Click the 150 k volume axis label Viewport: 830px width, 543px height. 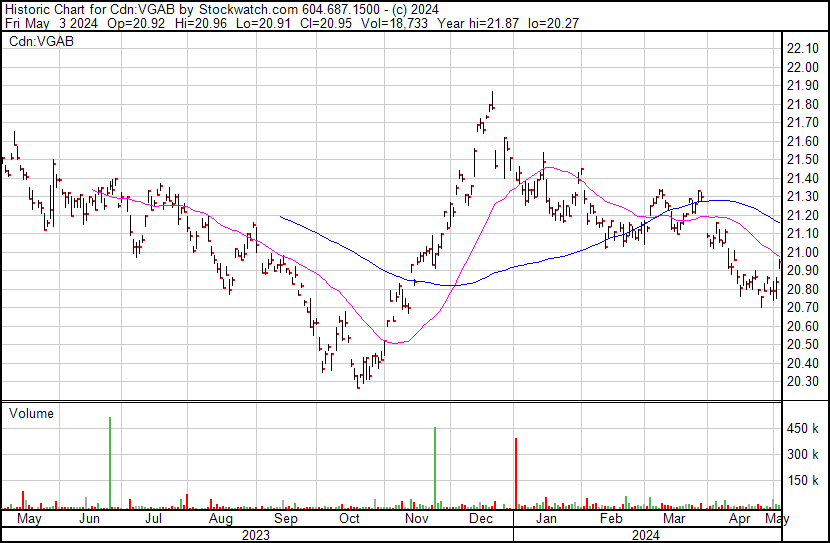[802, 481]
